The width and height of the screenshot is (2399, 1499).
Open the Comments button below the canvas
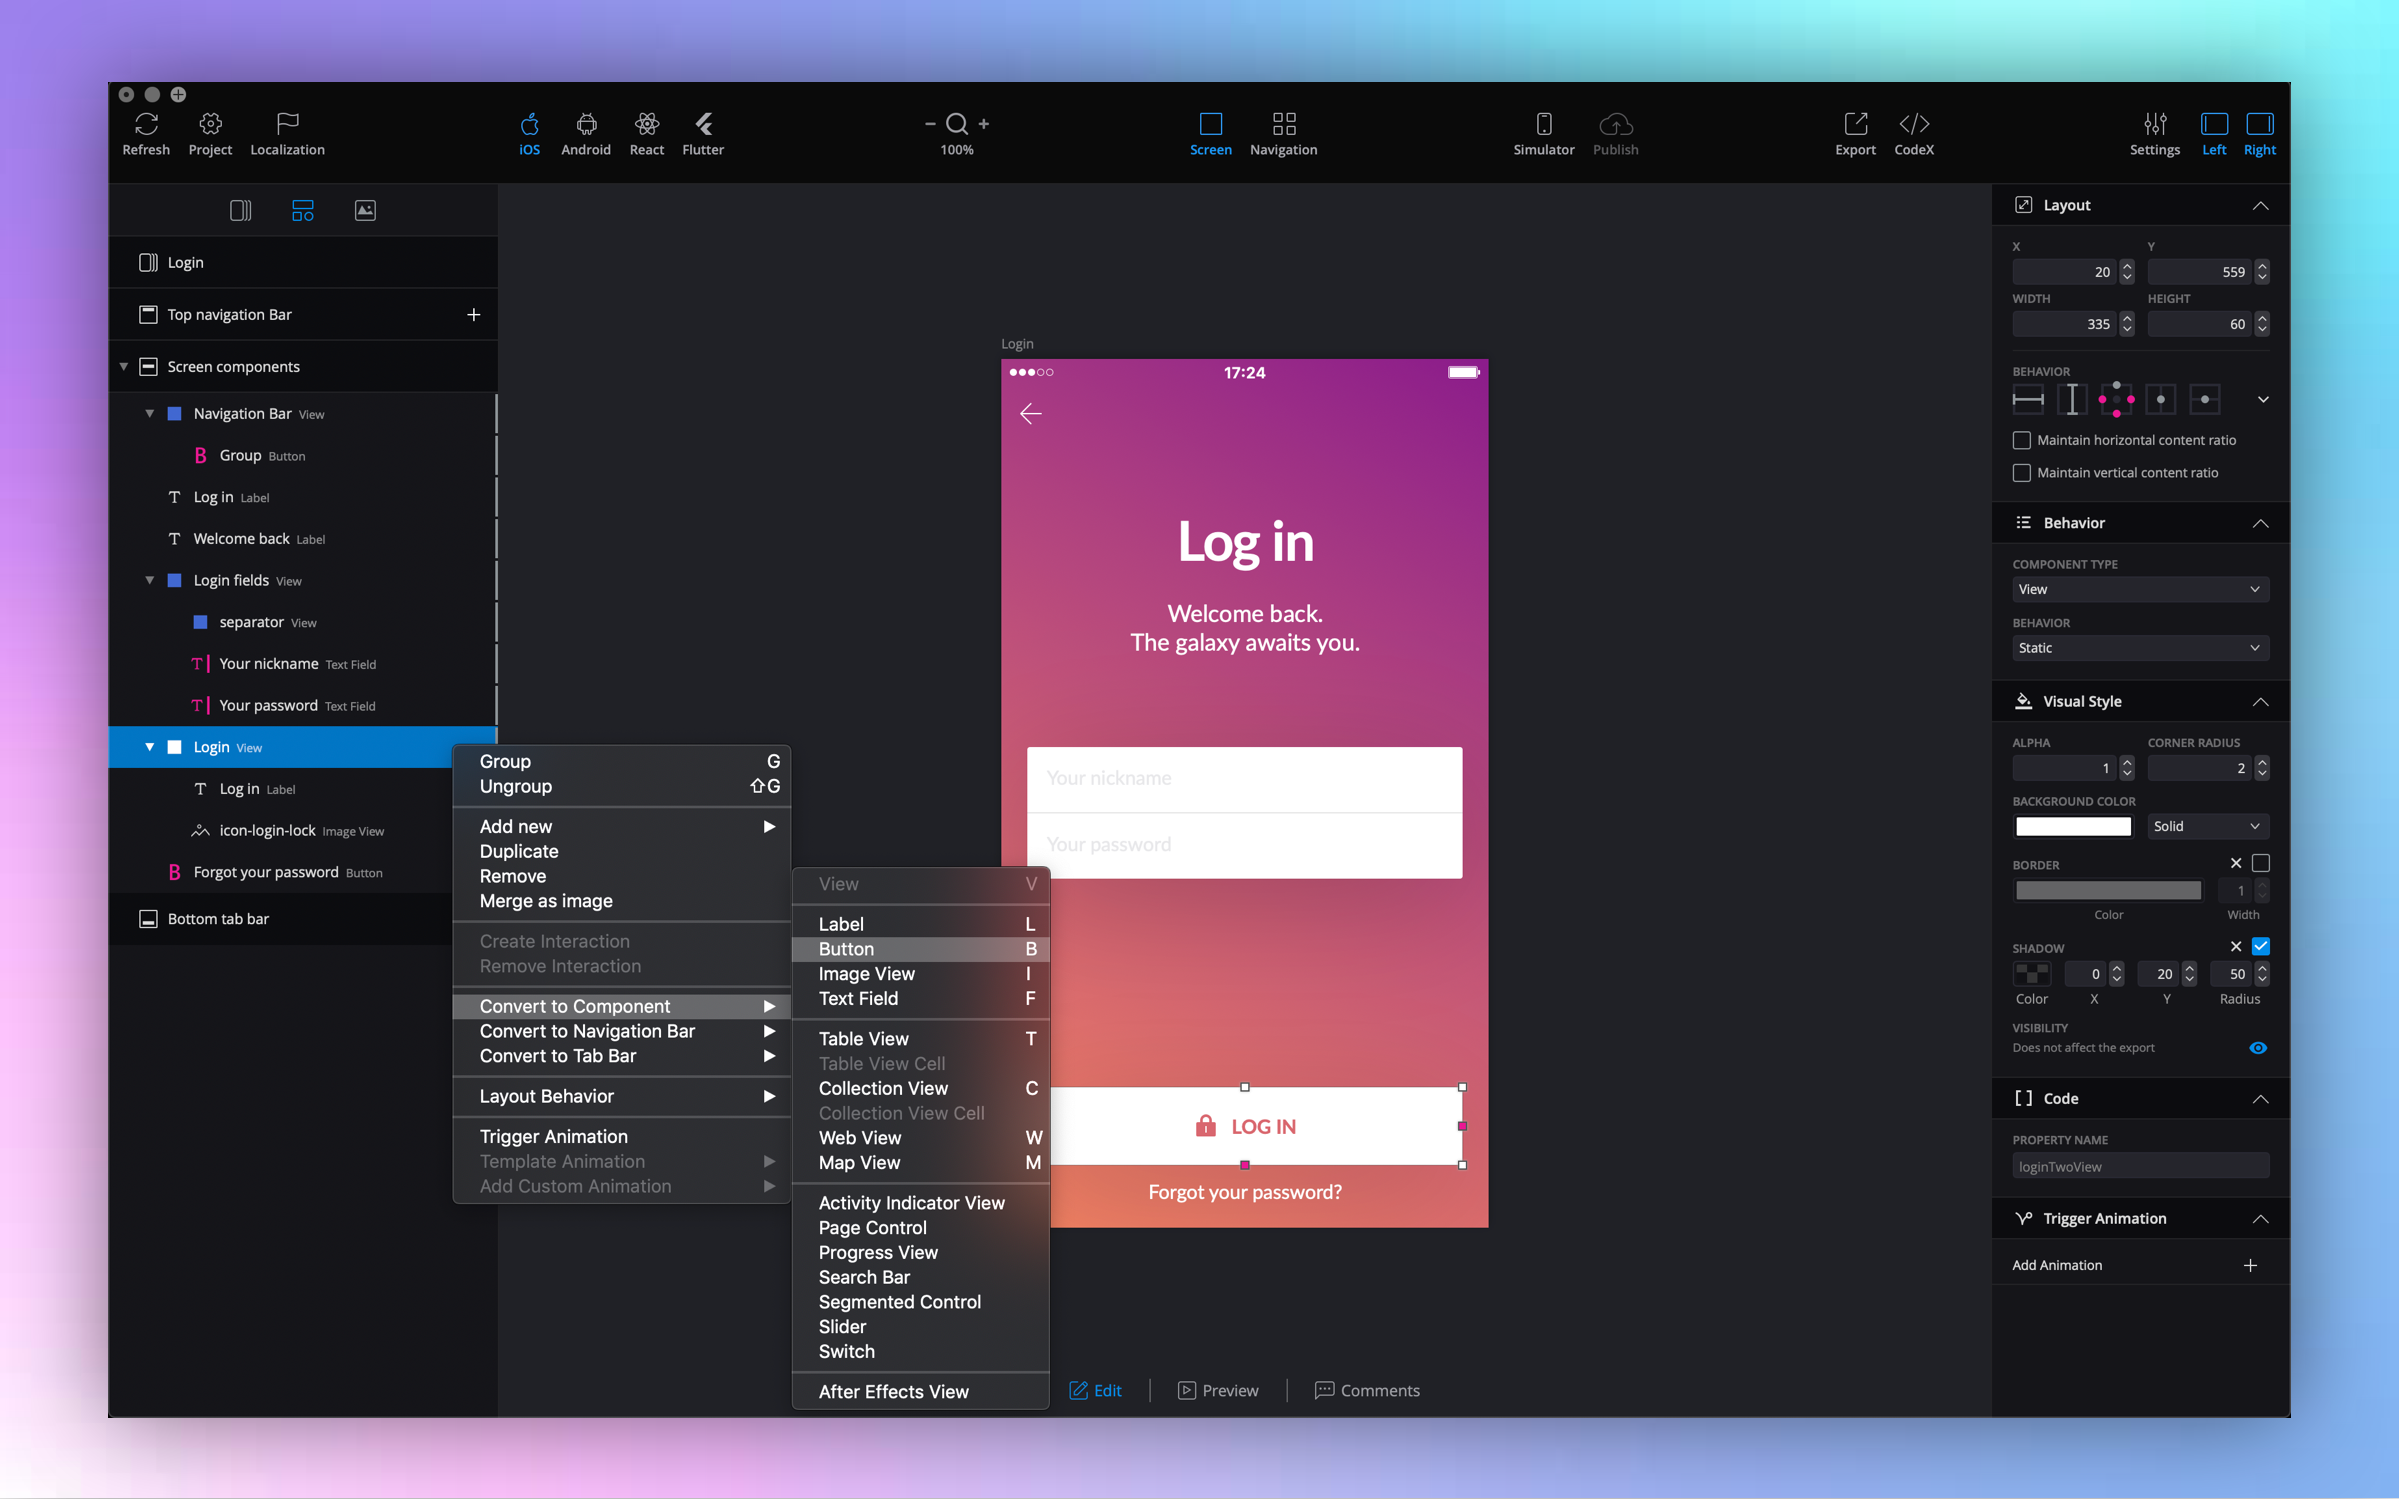click(x=1367, y=1390)
